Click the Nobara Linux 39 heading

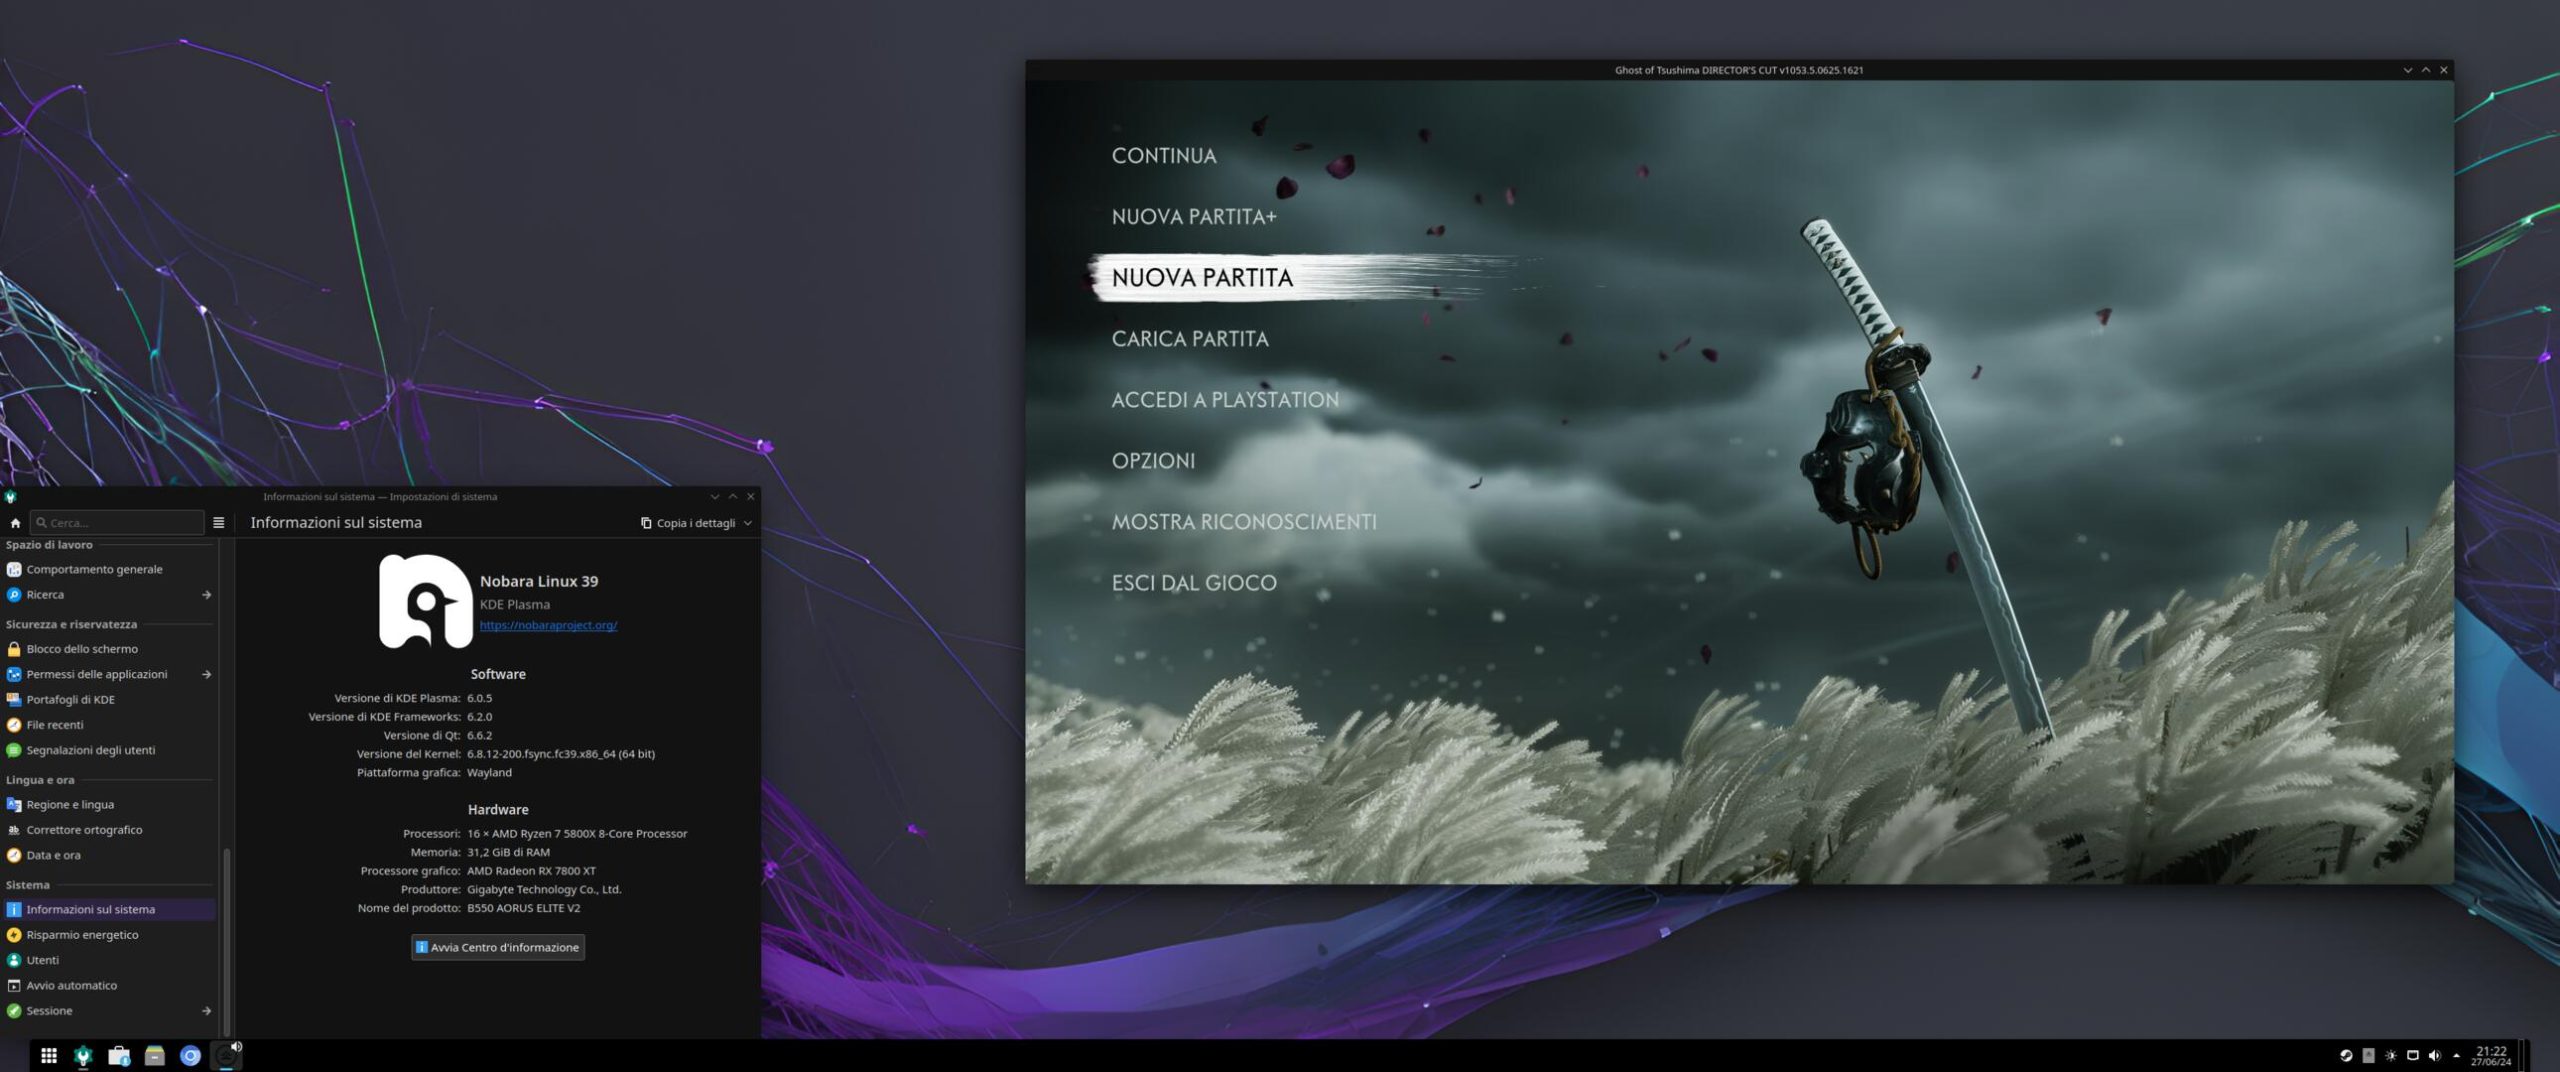[539, 582]
